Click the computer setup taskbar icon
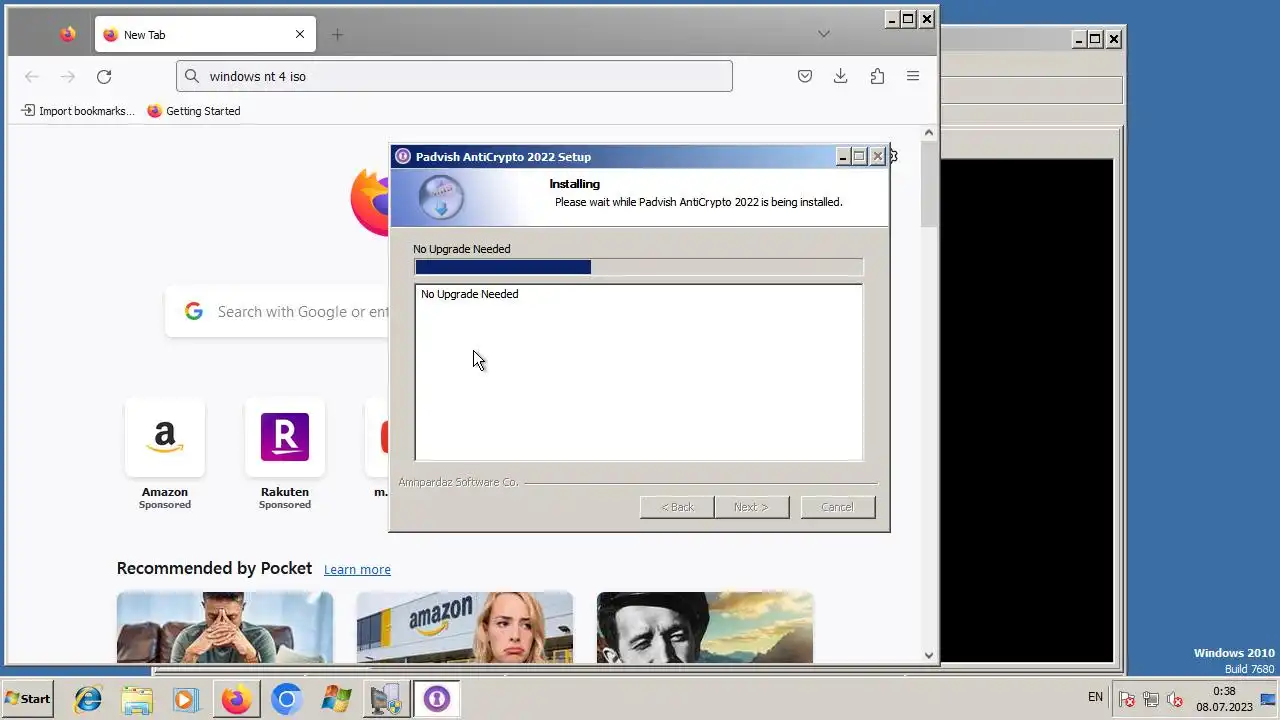The width and height of the screenshot is (1280, 720). point(385,699)
